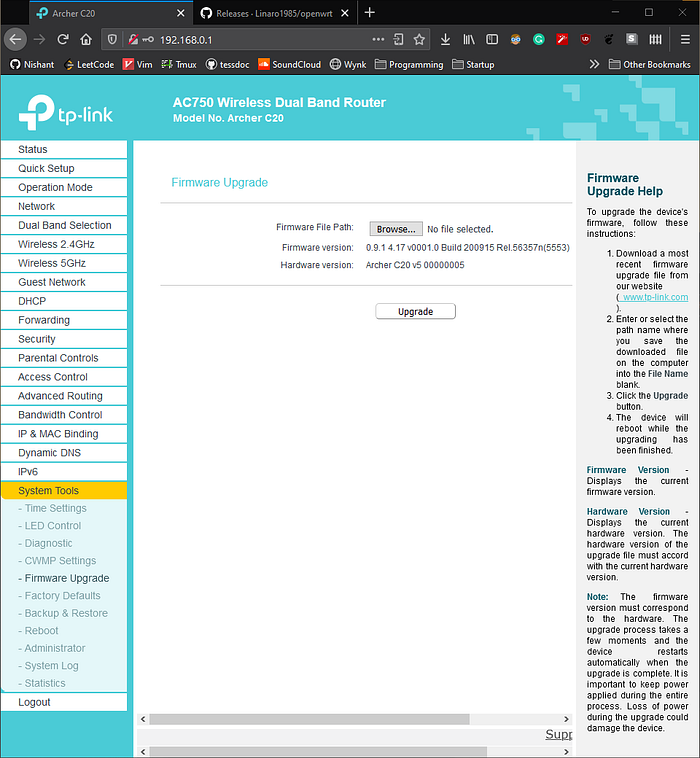Click the insecure connection lock icon
The width and height of the screenshot is (700, 758).
(x=133, y=40)
